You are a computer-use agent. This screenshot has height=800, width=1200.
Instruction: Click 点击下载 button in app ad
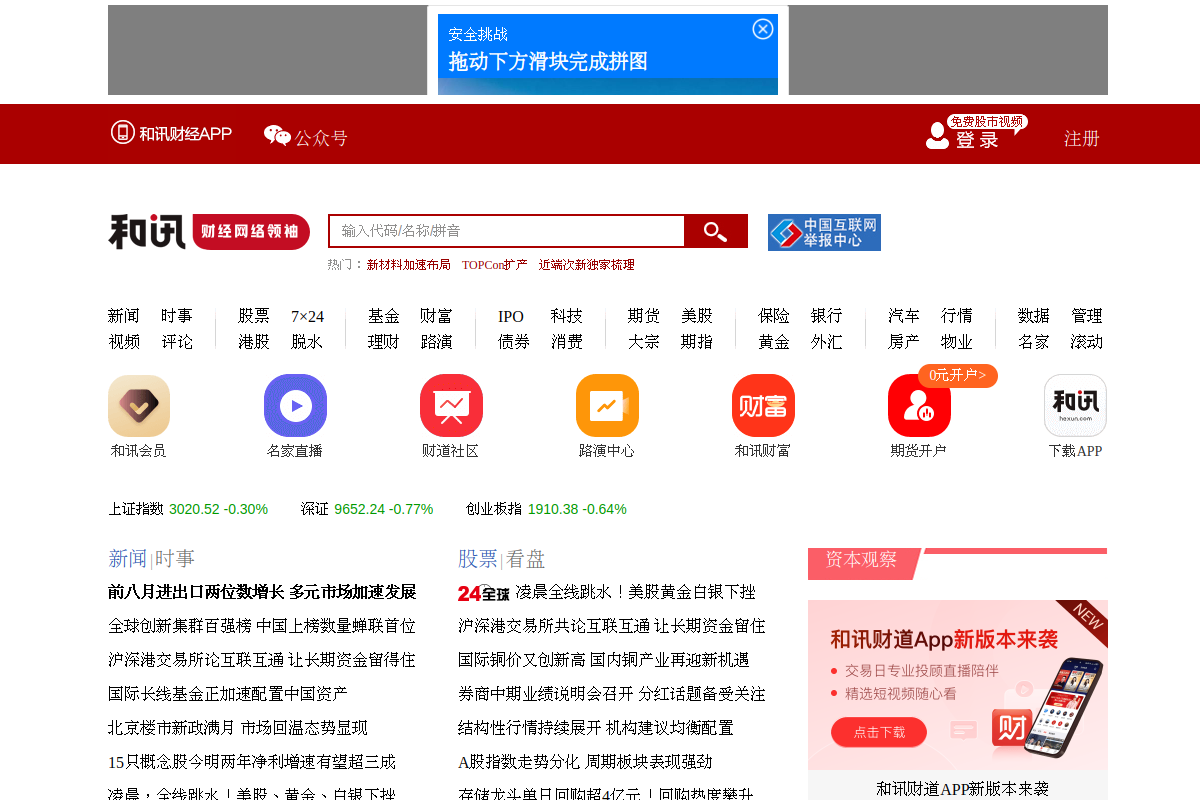pyautogui.click(x=879, y=732)
